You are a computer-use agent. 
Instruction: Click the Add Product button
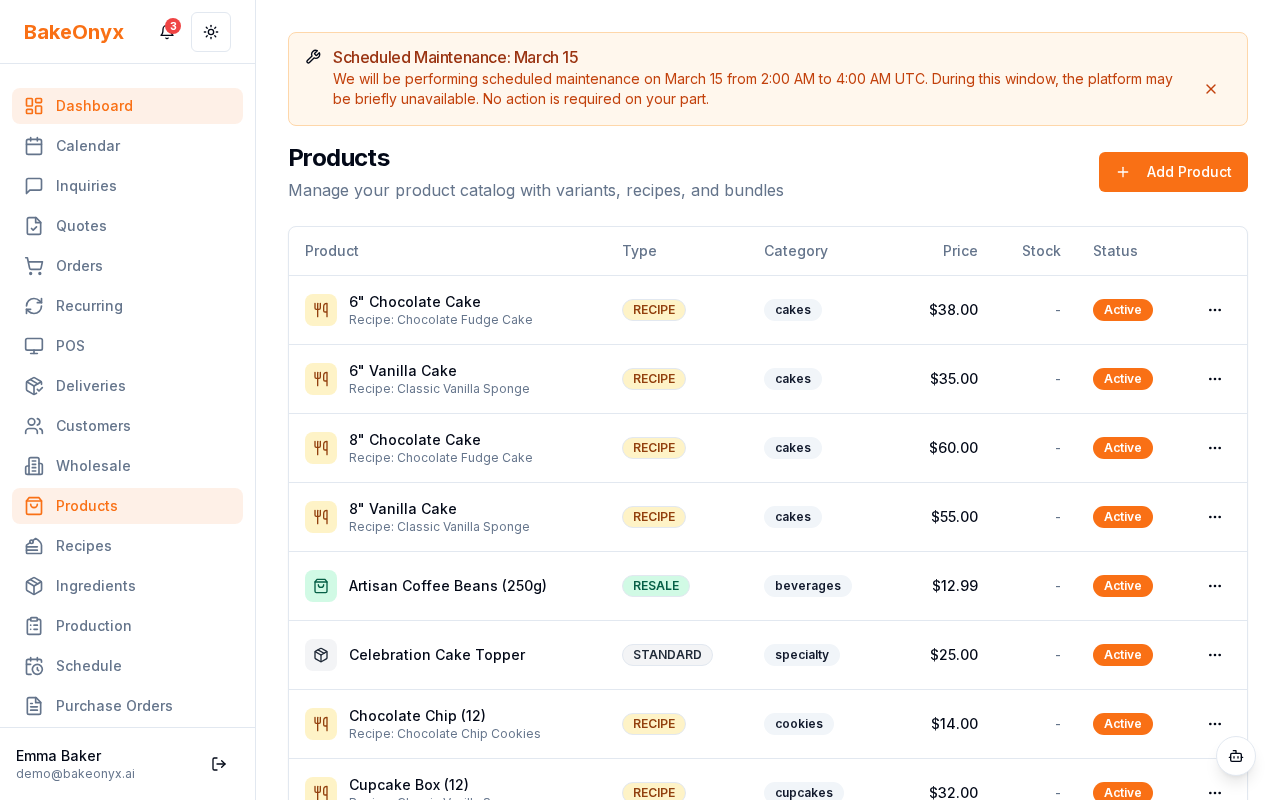pos(1173,172)
